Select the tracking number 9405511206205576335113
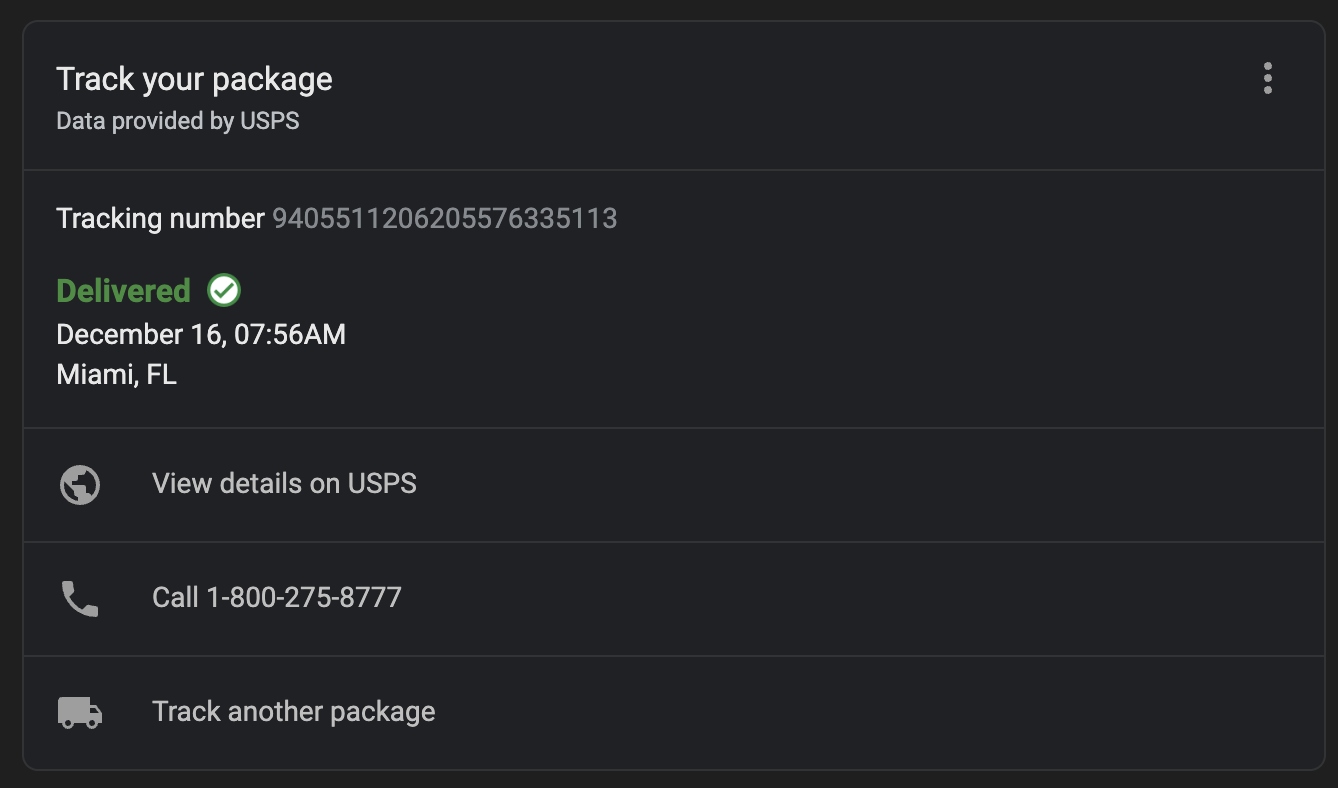The height and width of the screenshot is (788, 1338). [445, 218]
